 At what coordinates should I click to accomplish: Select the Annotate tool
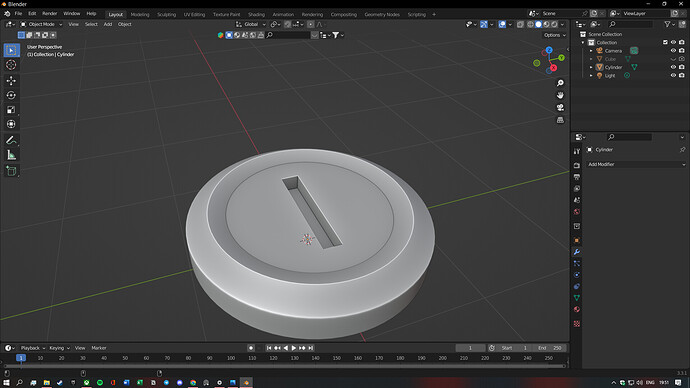pyautogui.click(x=11, y=140)
